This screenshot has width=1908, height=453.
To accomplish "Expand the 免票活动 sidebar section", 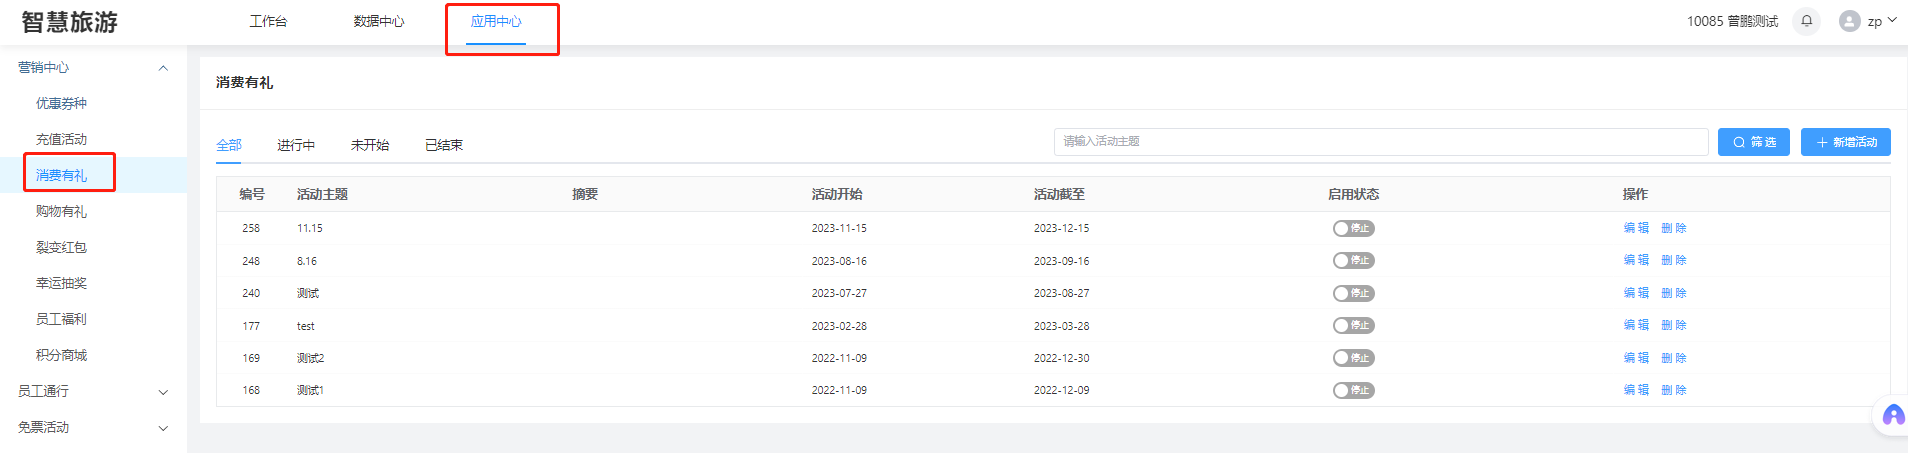I will click(x=163, y=428).
